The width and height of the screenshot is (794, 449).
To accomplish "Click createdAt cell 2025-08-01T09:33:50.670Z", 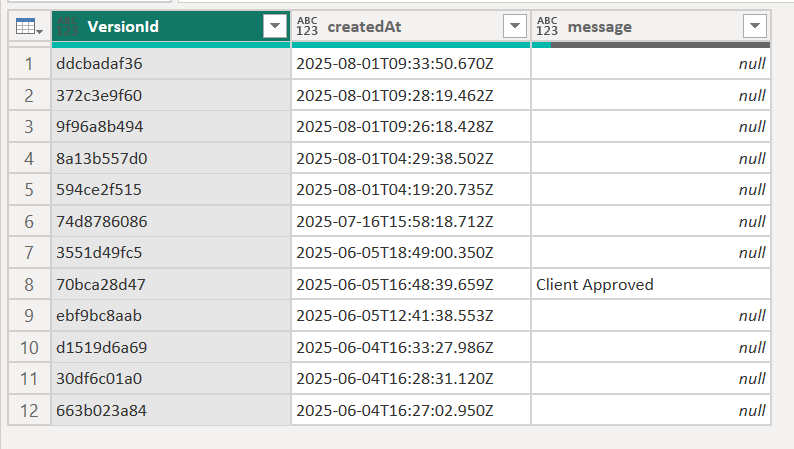I will pyautogui.click(x=411, y=64).
